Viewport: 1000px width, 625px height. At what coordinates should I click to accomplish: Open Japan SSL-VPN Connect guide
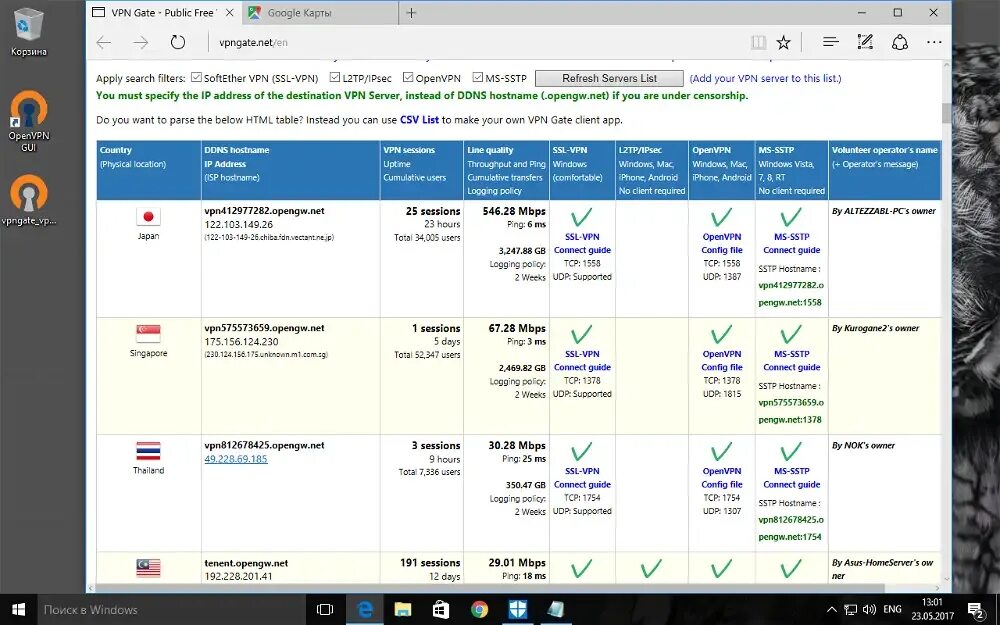[582, 244]
